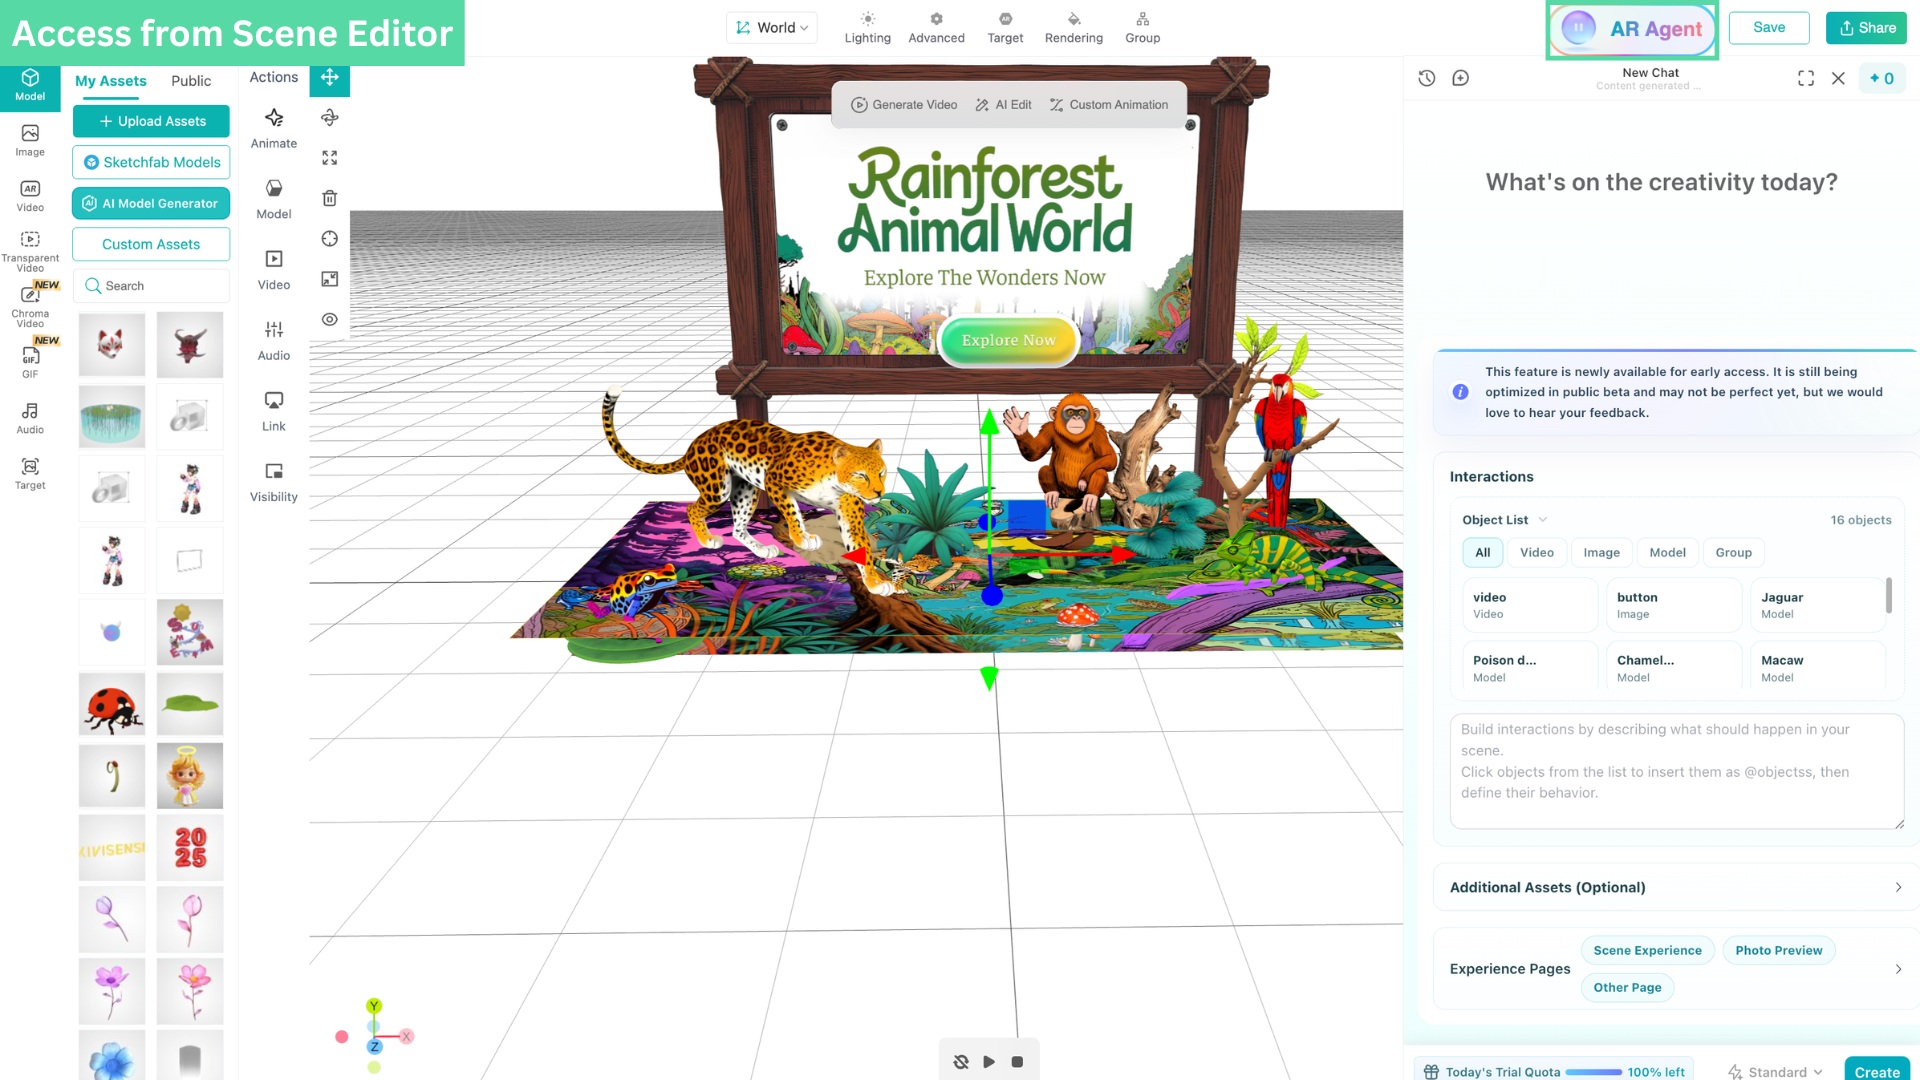Open the Chroma Video category
The height and width of the screenshot is (1080, 1920).
[30, 307]
